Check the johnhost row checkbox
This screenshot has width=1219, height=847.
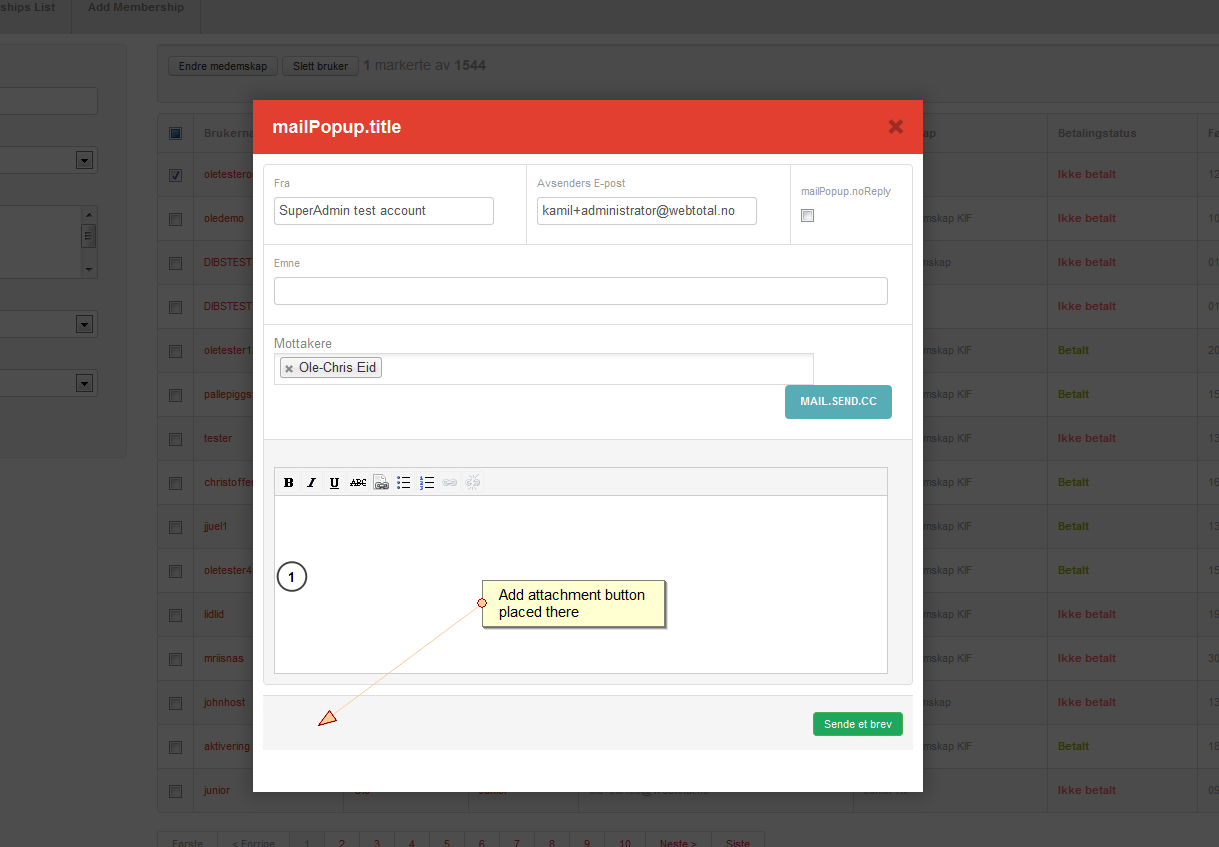[x=176, y=703]
